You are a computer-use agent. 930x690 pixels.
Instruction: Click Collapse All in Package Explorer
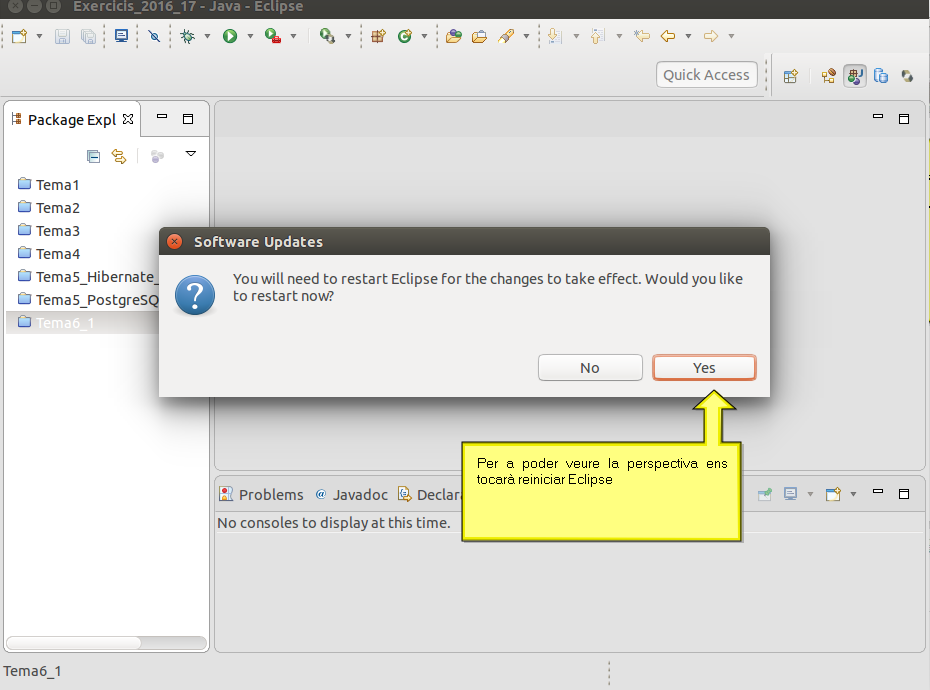pyautogui.click(x=93, y=156)
